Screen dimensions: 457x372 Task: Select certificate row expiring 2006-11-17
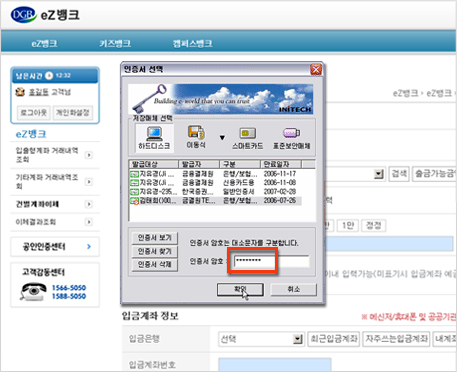click(215, 174)
